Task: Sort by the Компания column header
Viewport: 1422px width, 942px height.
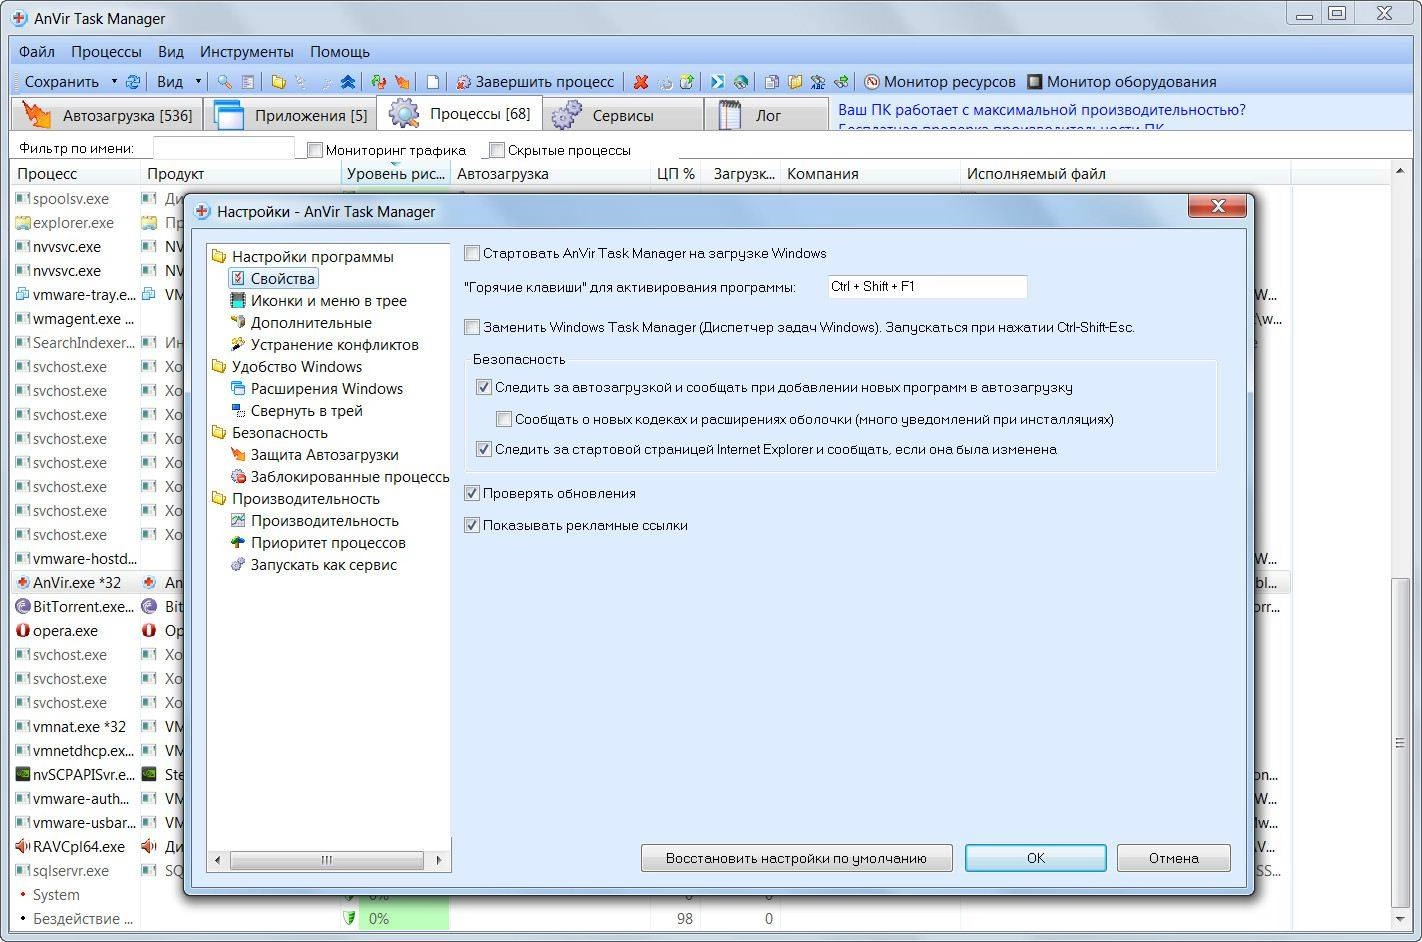Action: coord(870,173)
